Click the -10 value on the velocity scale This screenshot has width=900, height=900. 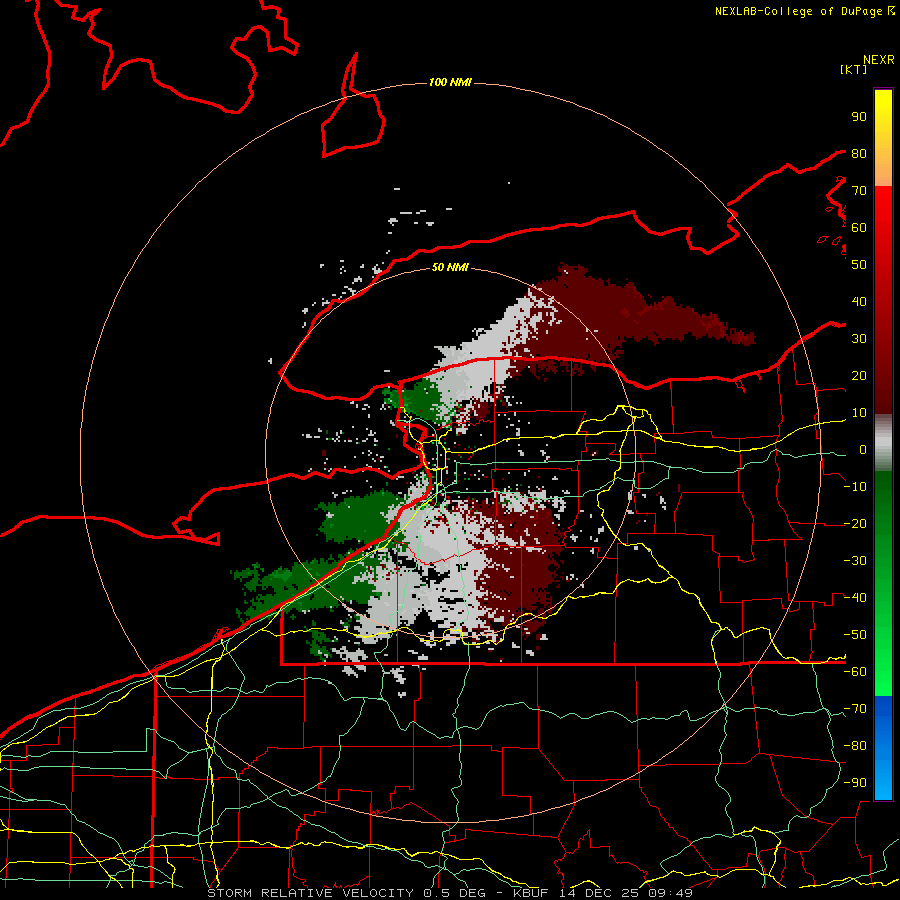(855, 487)
